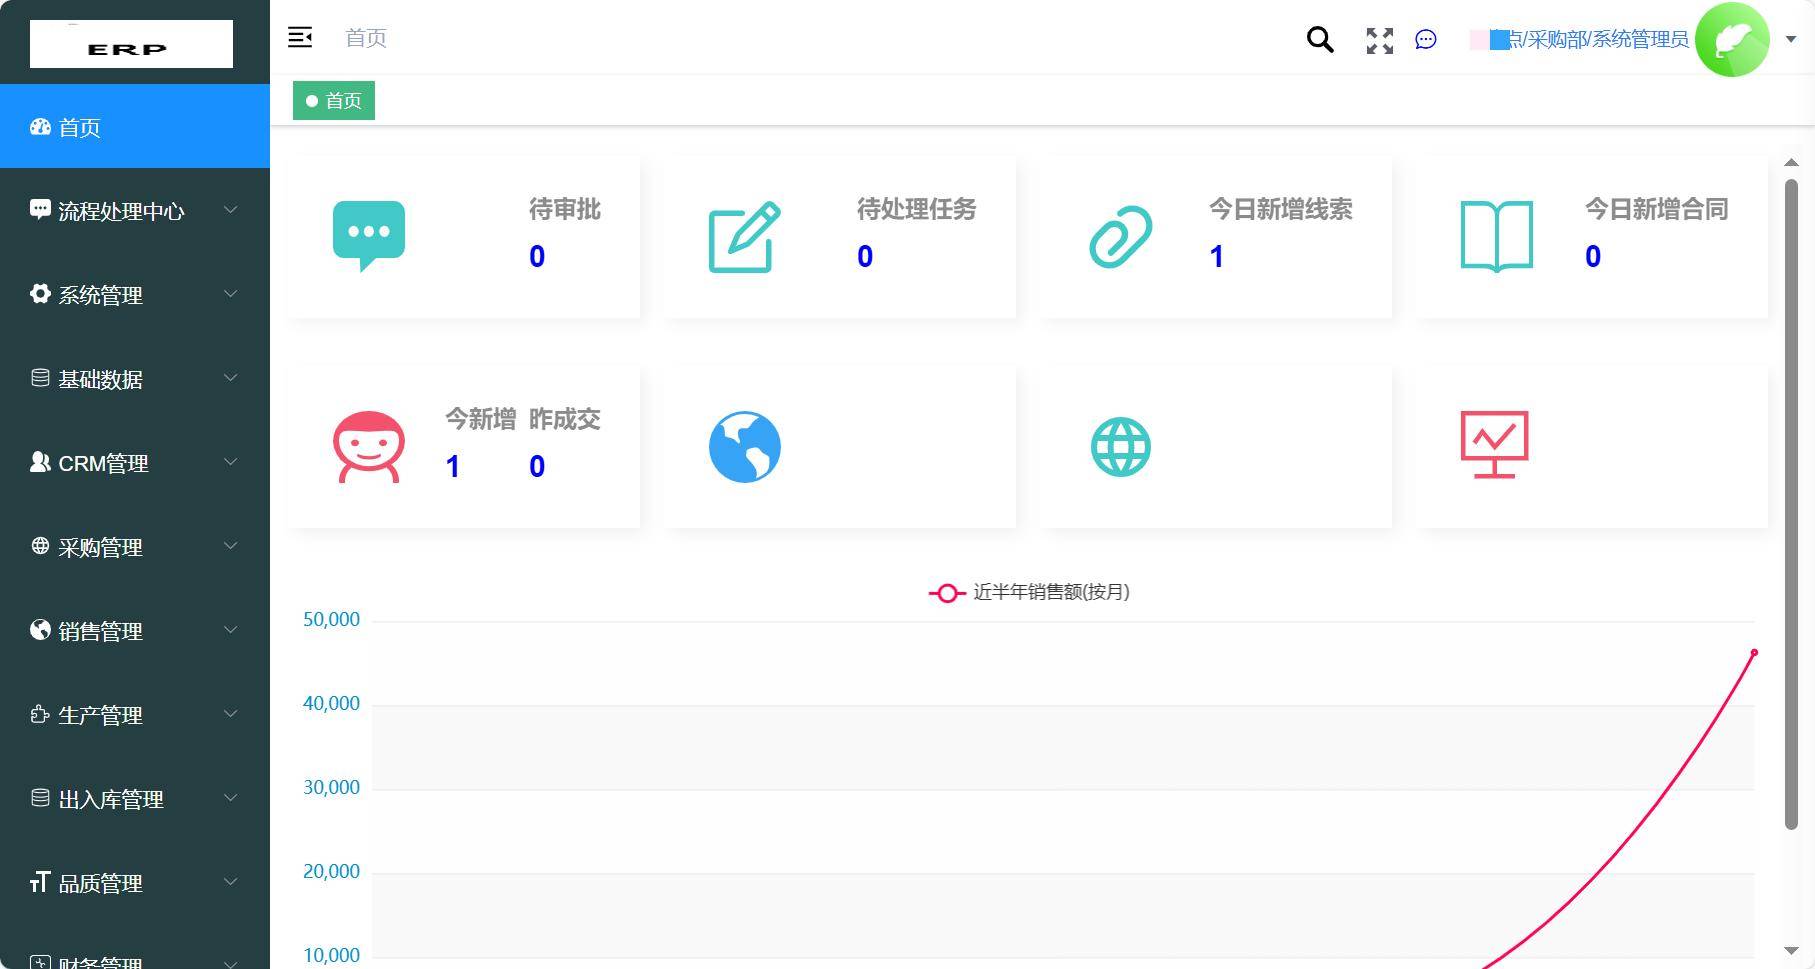This screenshot has height=969, width=1815.
Task: Expand the 流程处理中心 chevron
Action: click(230, 209)
